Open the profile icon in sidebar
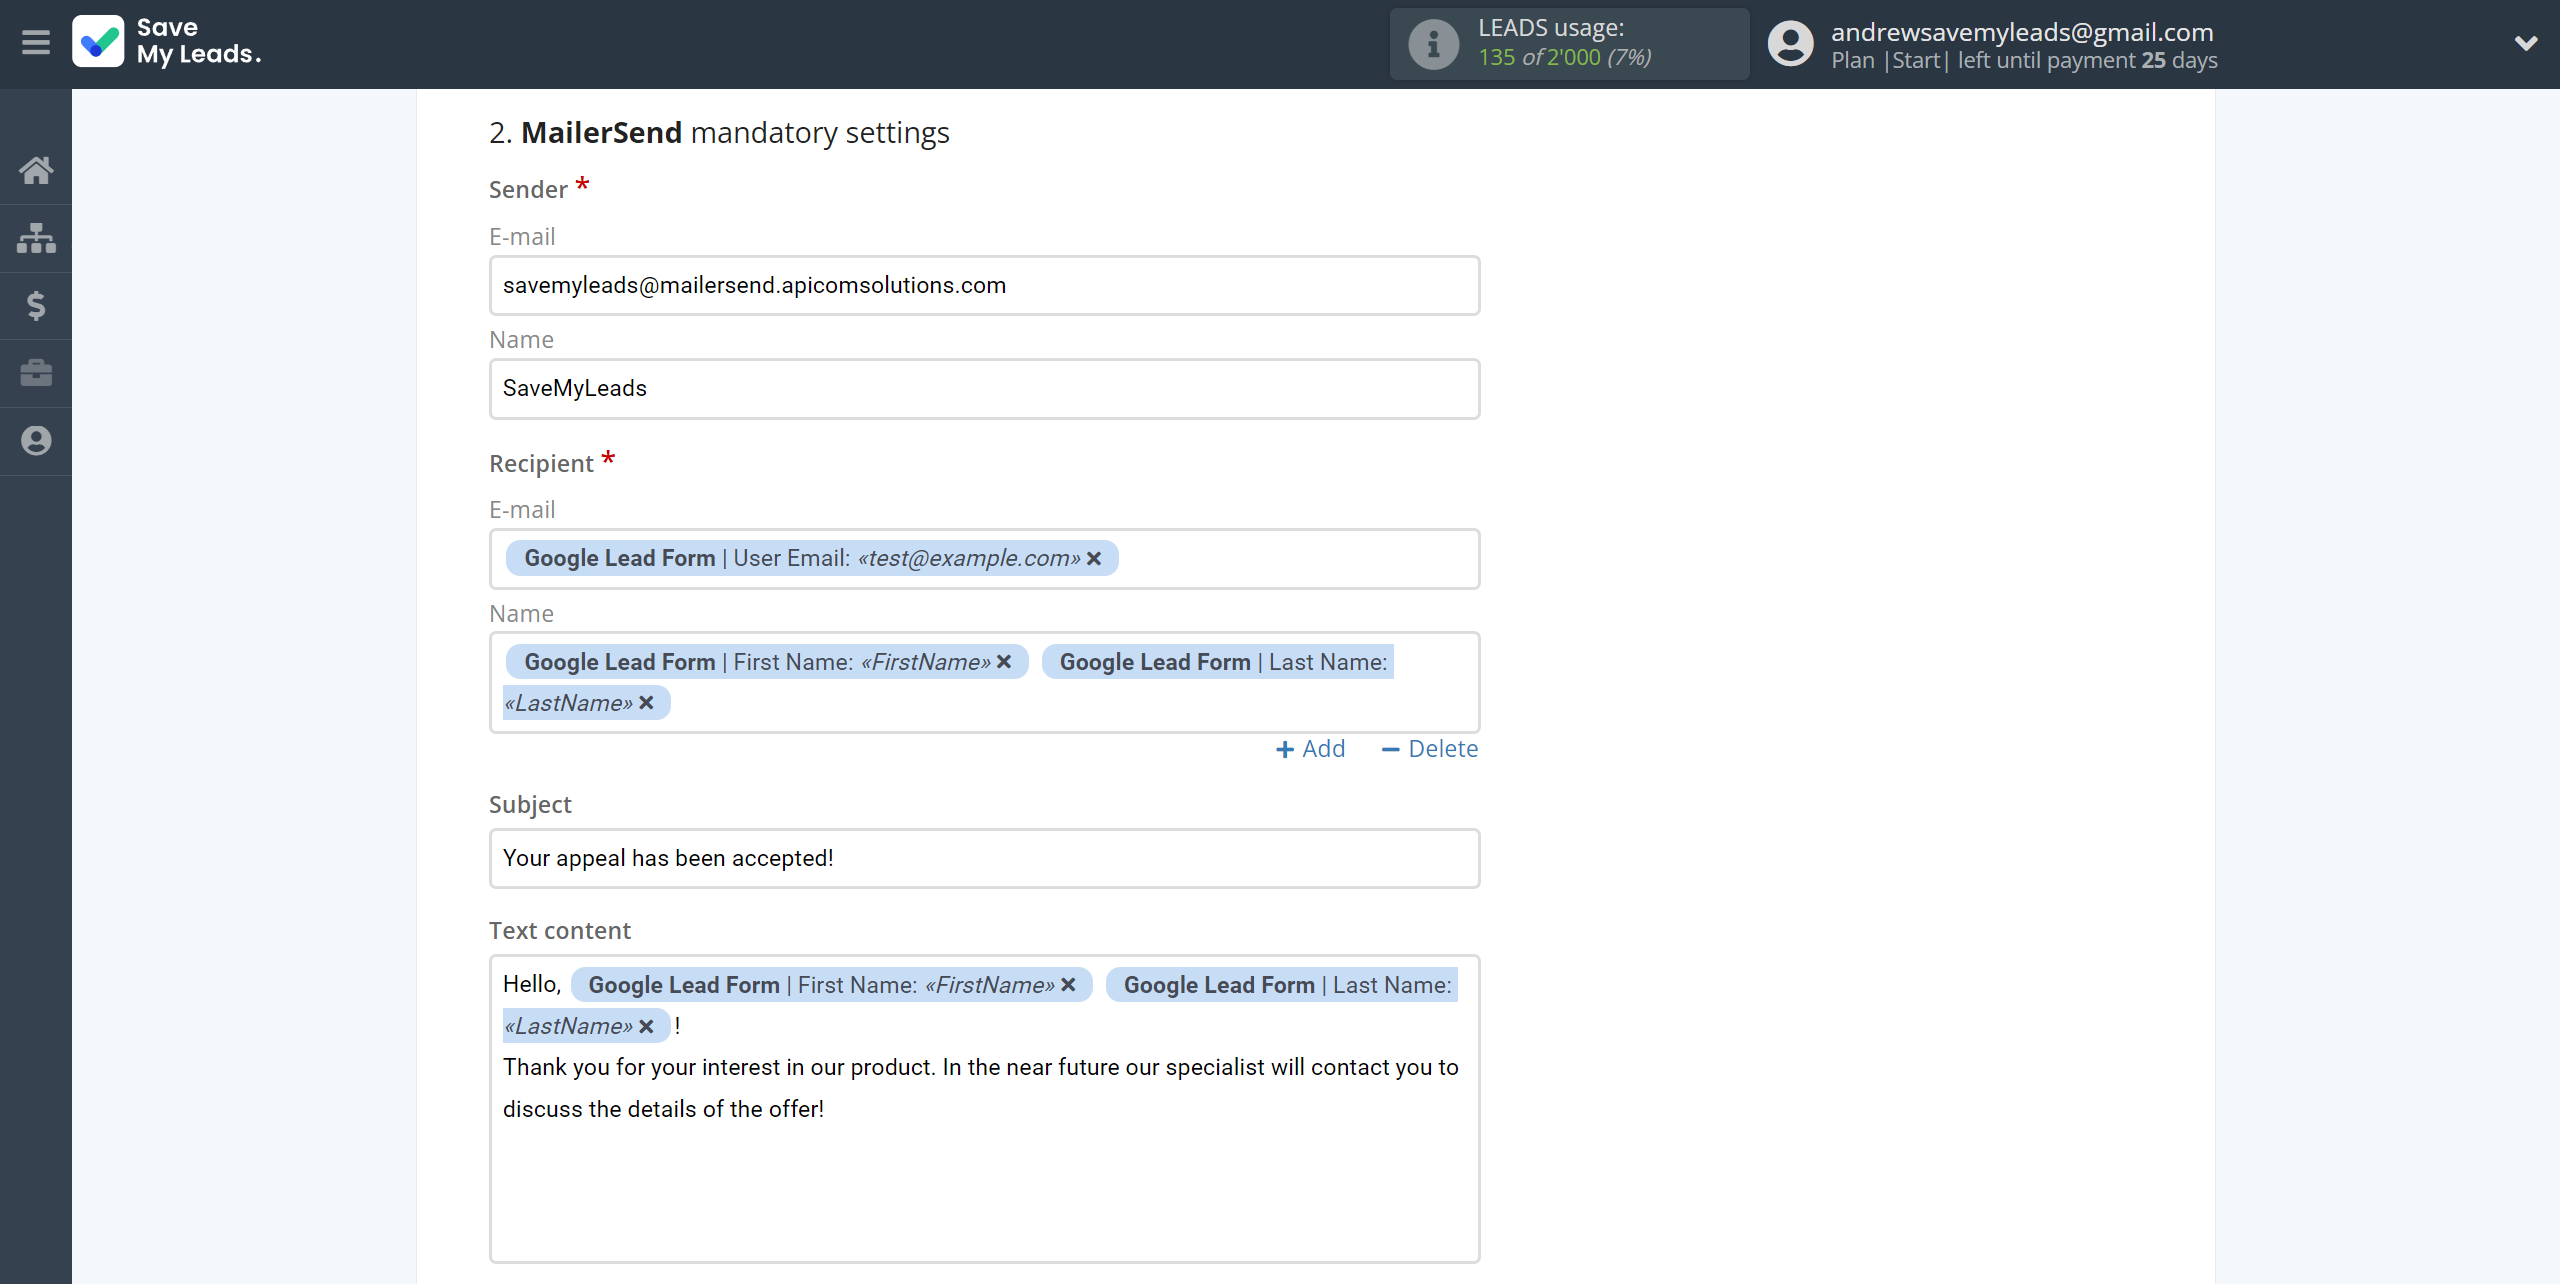The height and width of the screenshot is (1284, 2560). (36, 441)
